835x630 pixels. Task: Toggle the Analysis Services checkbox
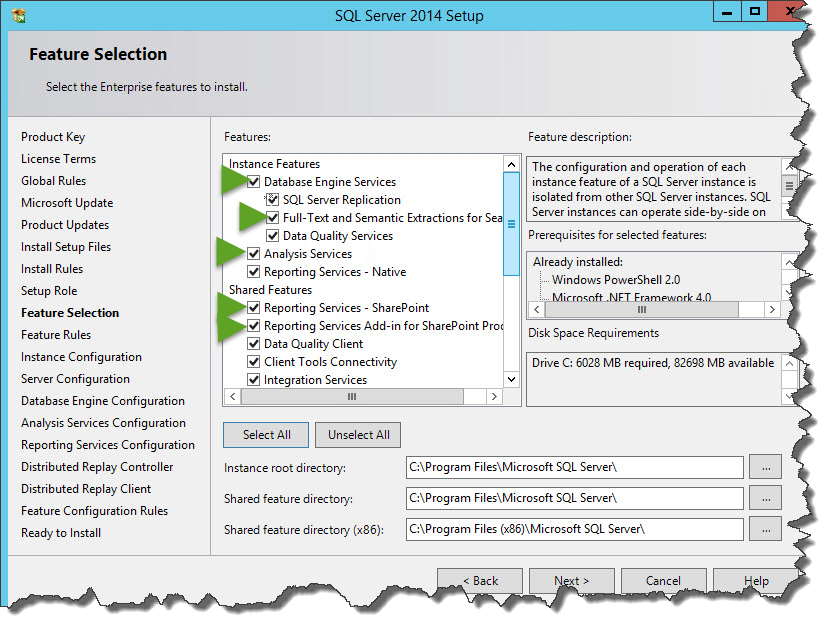254,254
